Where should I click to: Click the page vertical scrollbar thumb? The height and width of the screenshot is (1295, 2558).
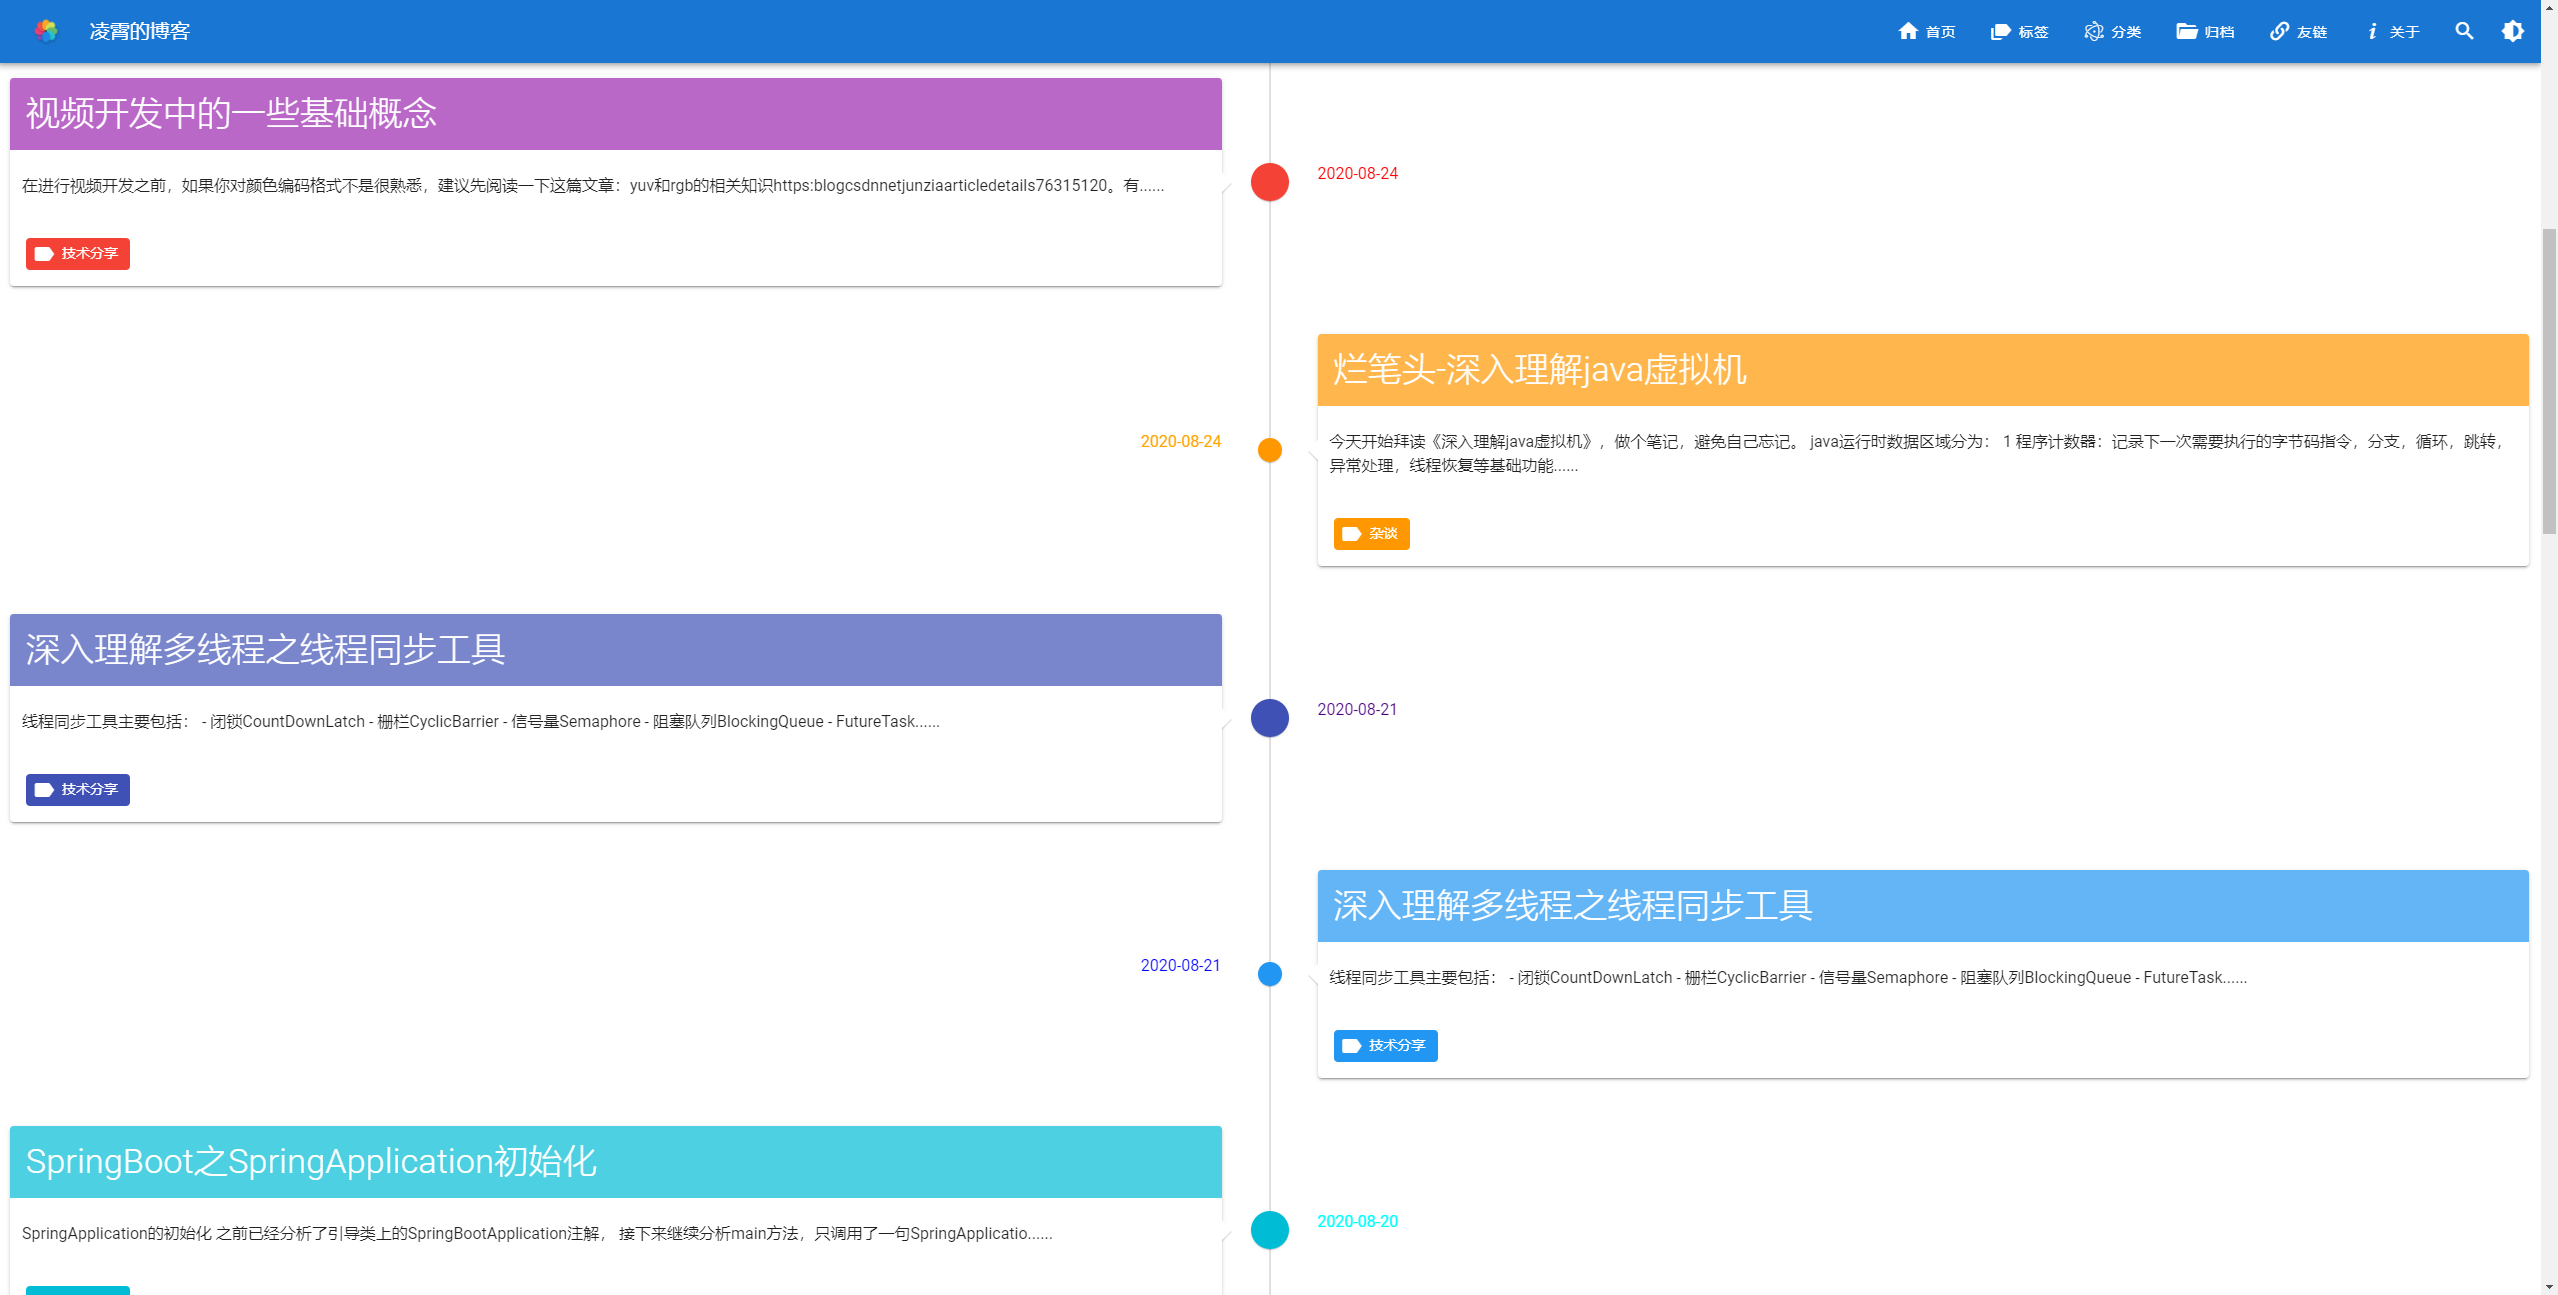coord(2549,380)
